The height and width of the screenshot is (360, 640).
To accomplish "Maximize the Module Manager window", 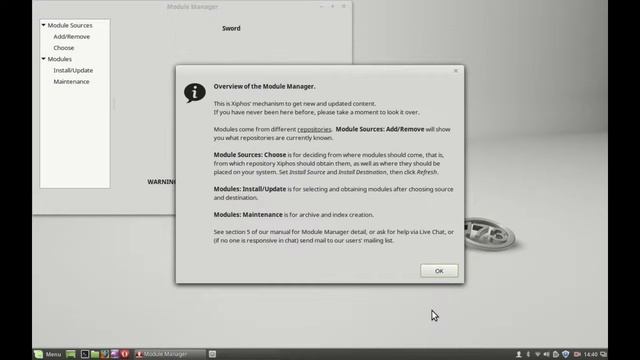I will 333,7.
